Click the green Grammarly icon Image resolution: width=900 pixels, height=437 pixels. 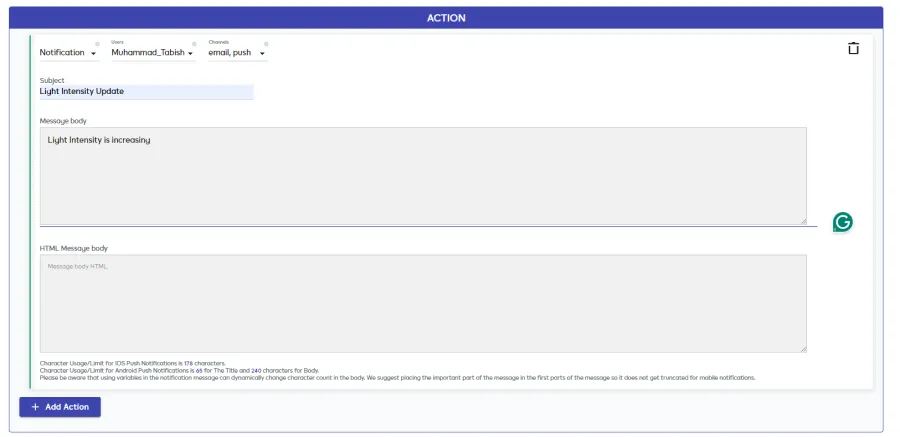[x=843, y=222]
